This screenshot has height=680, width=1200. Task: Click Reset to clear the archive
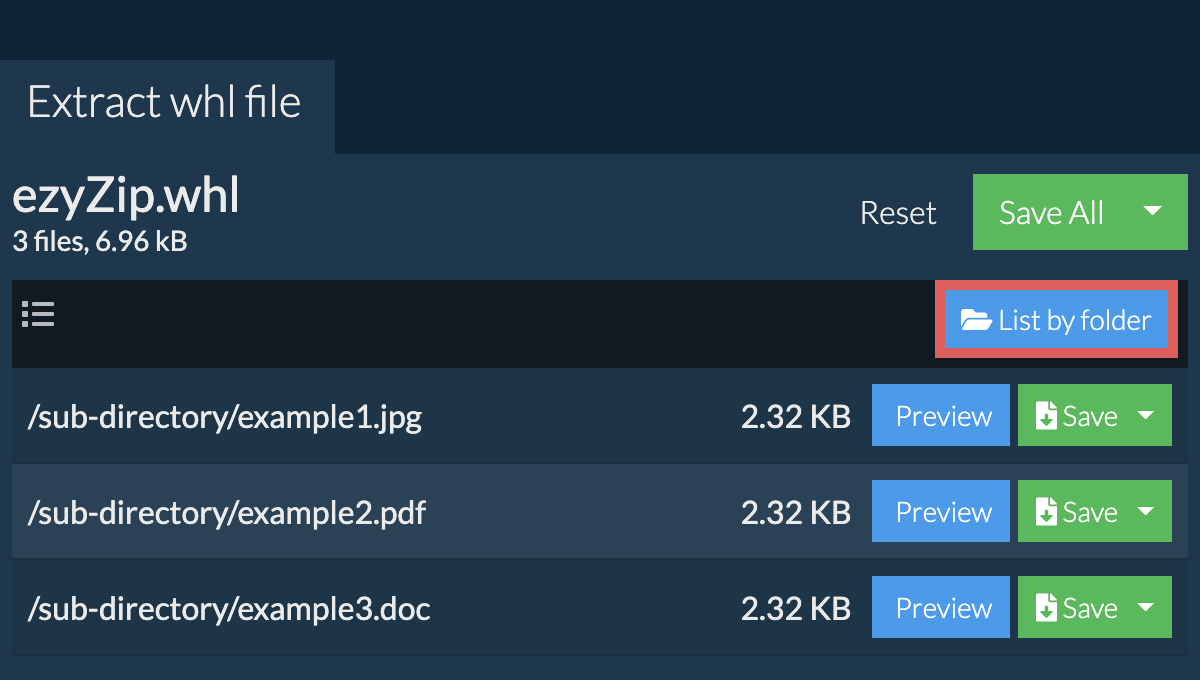click(x=897, y=212)
